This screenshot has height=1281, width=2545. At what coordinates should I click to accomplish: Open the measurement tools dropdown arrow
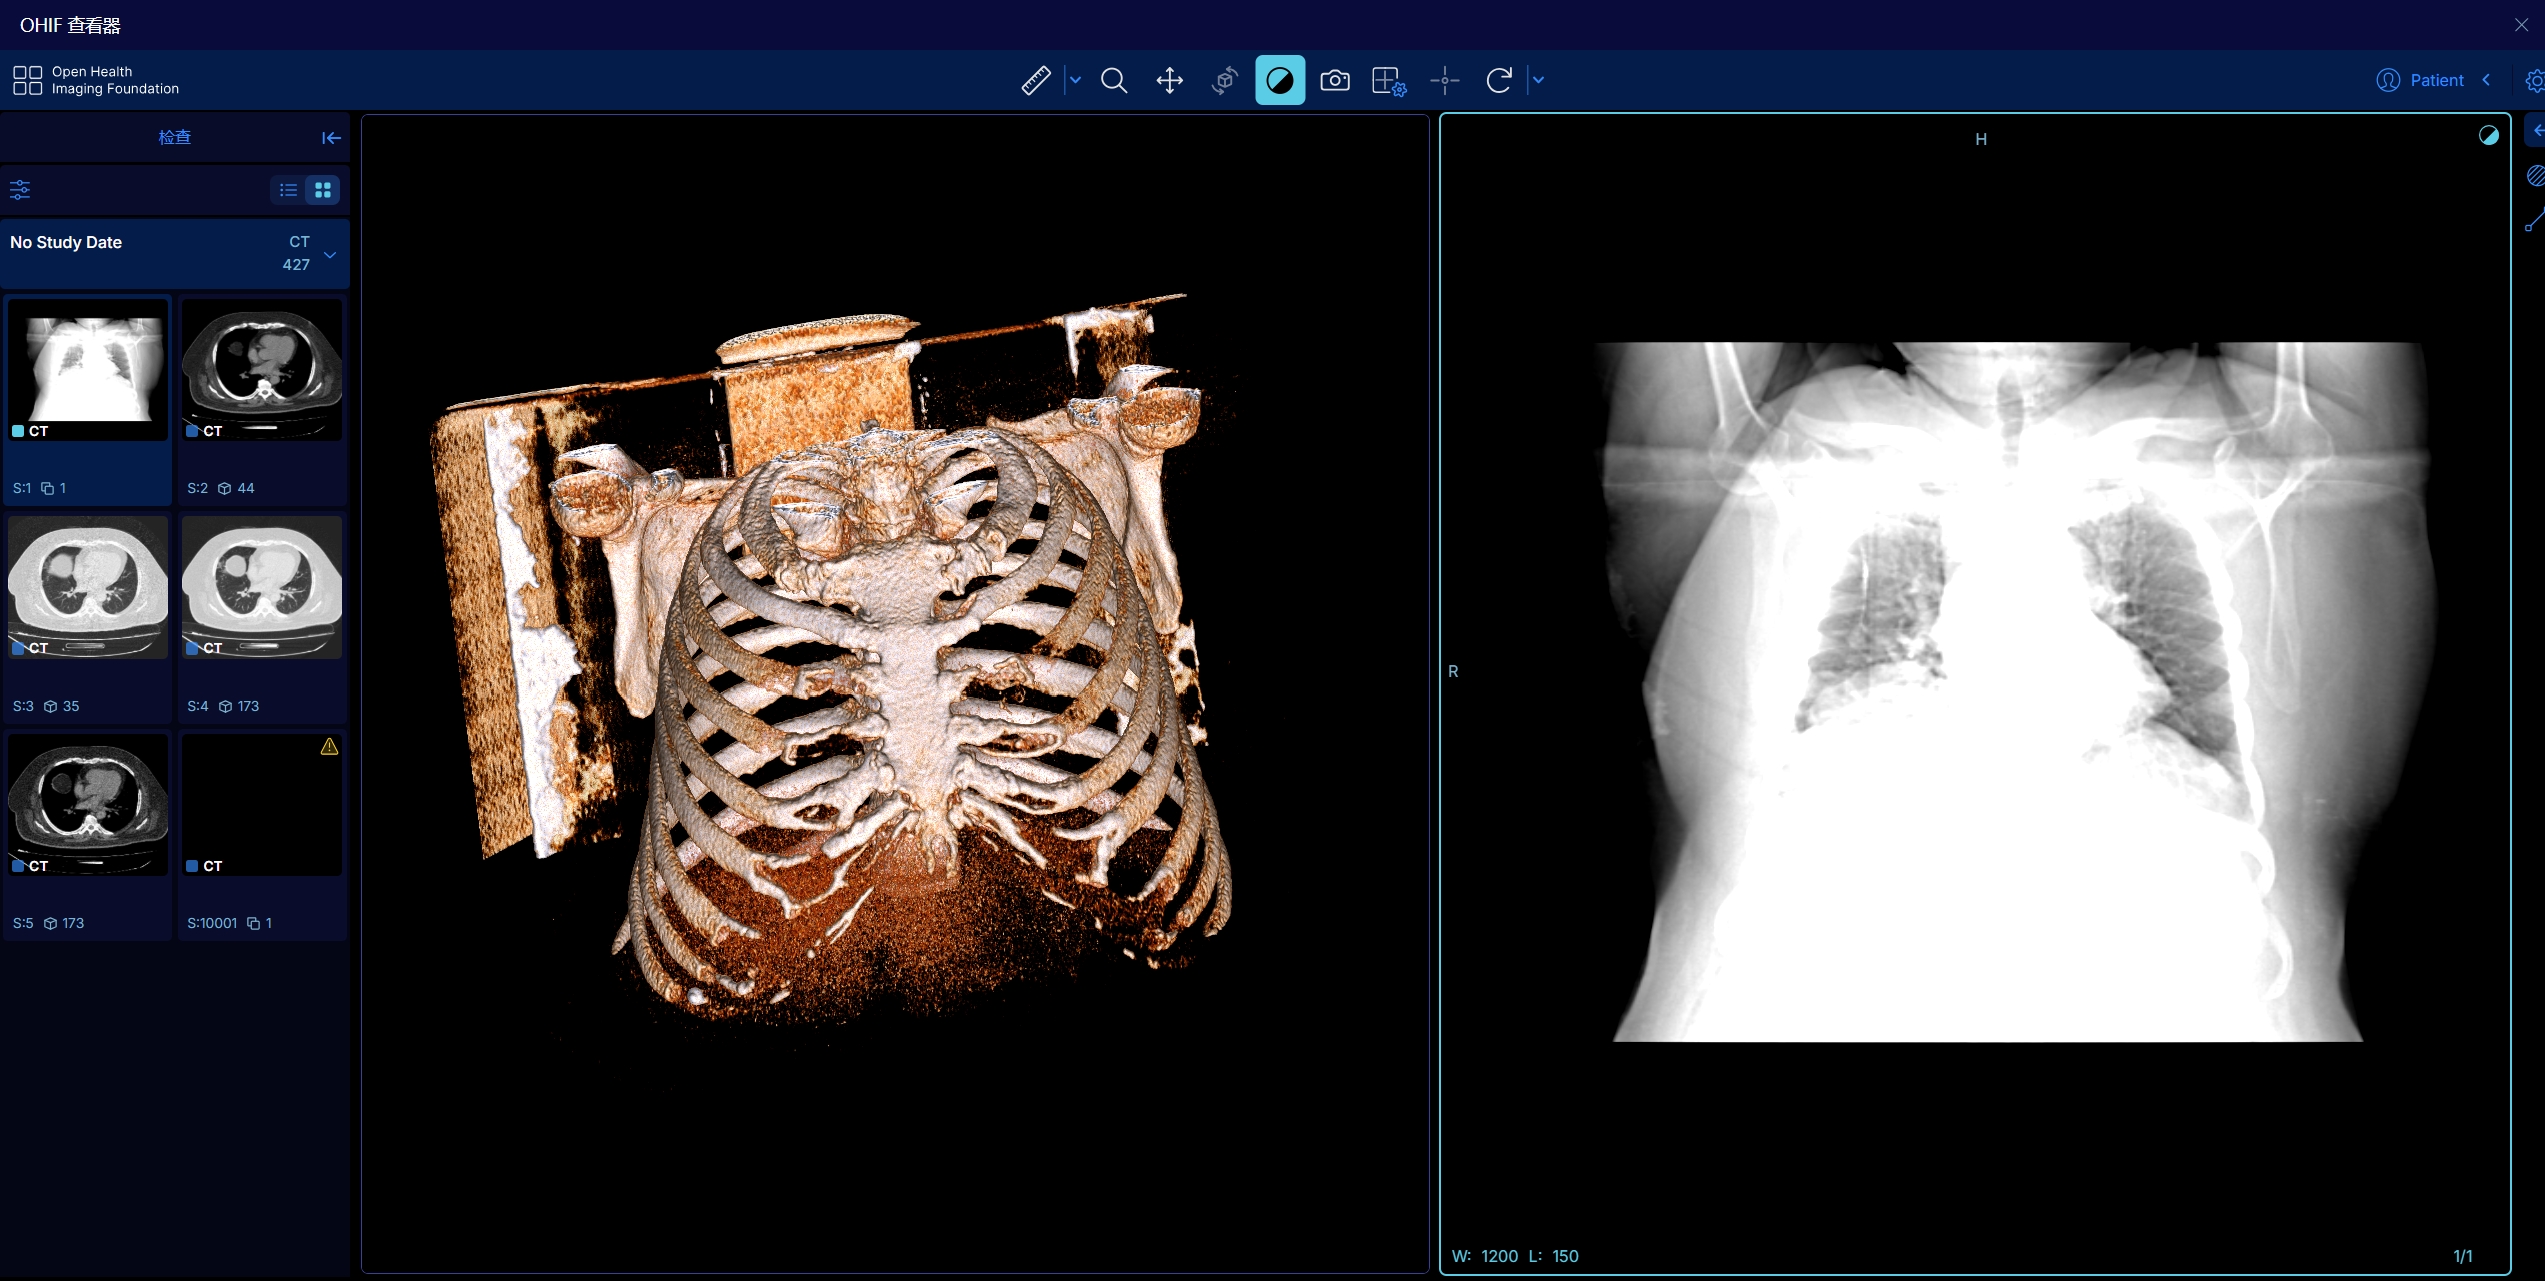(1076, 80)
